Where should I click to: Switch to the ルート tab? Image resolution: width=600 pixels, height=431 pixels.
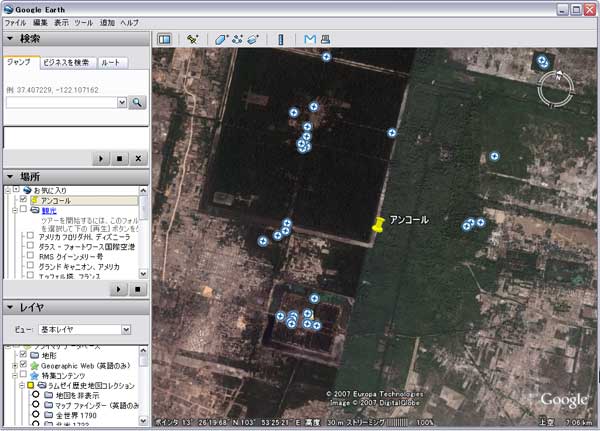tap(111, 63)
